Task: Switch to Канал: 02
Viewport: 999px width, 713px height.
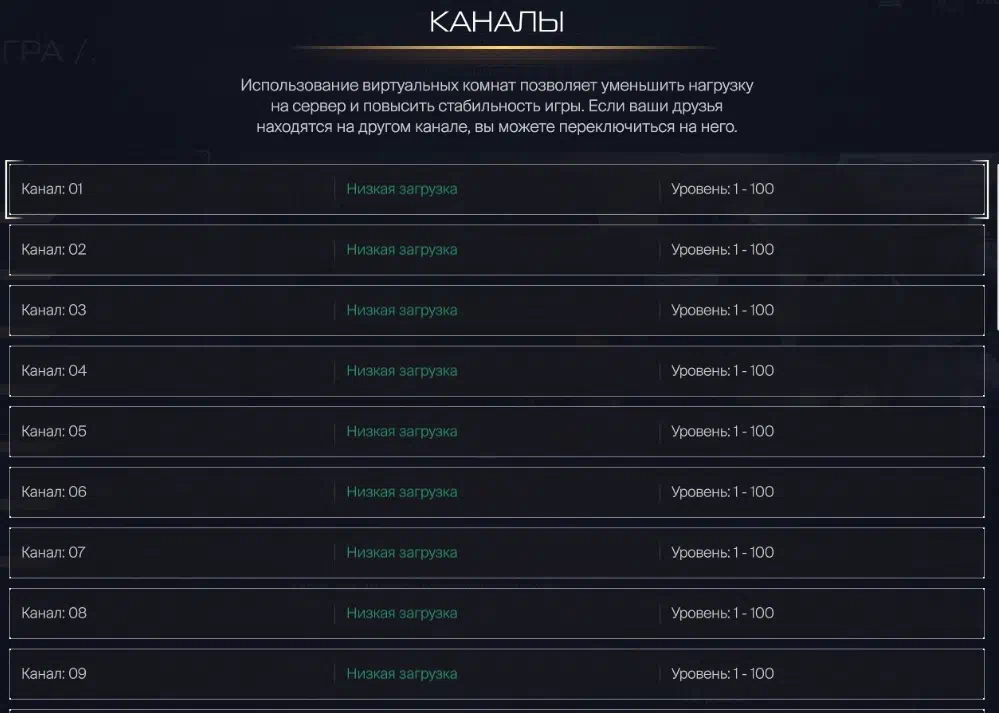Action: click(x=497, y=250)
